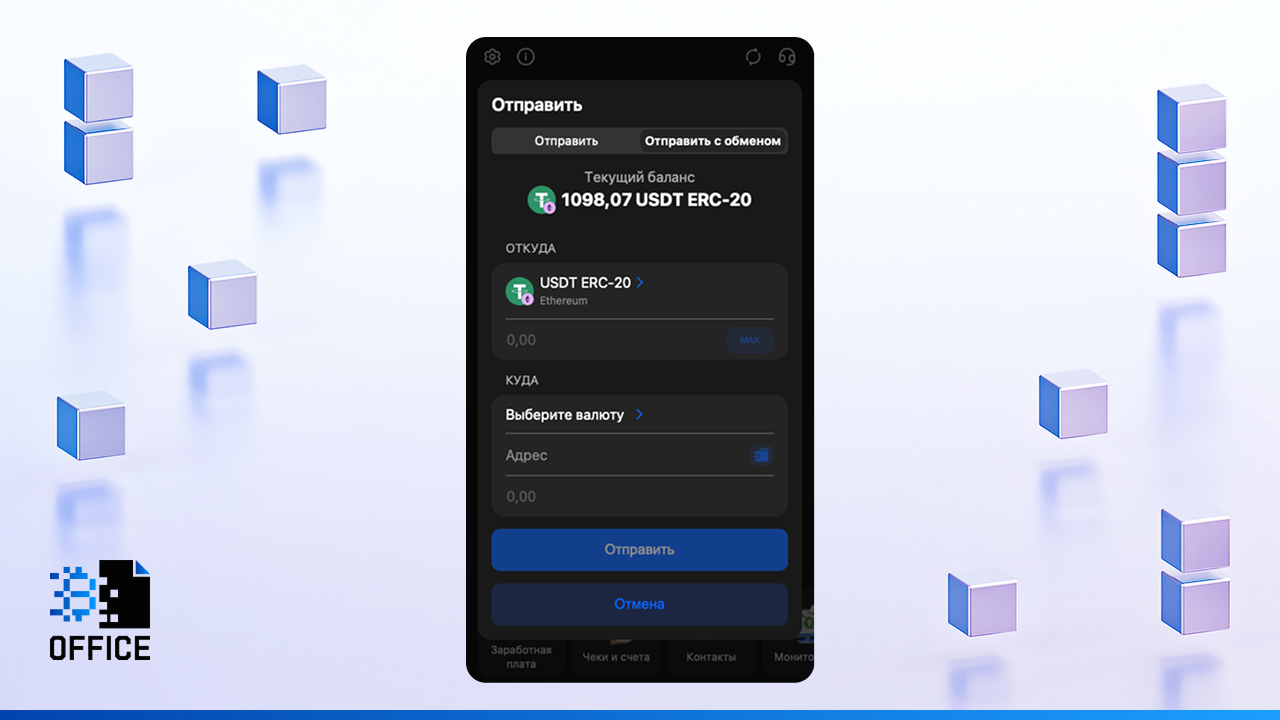Image resolution: width=1280 pixels, height=720 pixels.
Task: Click the info circle icon
Action: (x=526, y=57)
